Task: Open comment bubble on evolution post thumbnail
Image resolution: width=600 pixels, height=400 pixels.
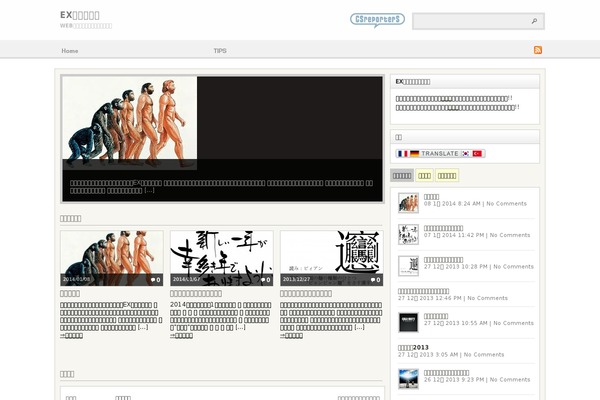Action: (x=154, y=280)
